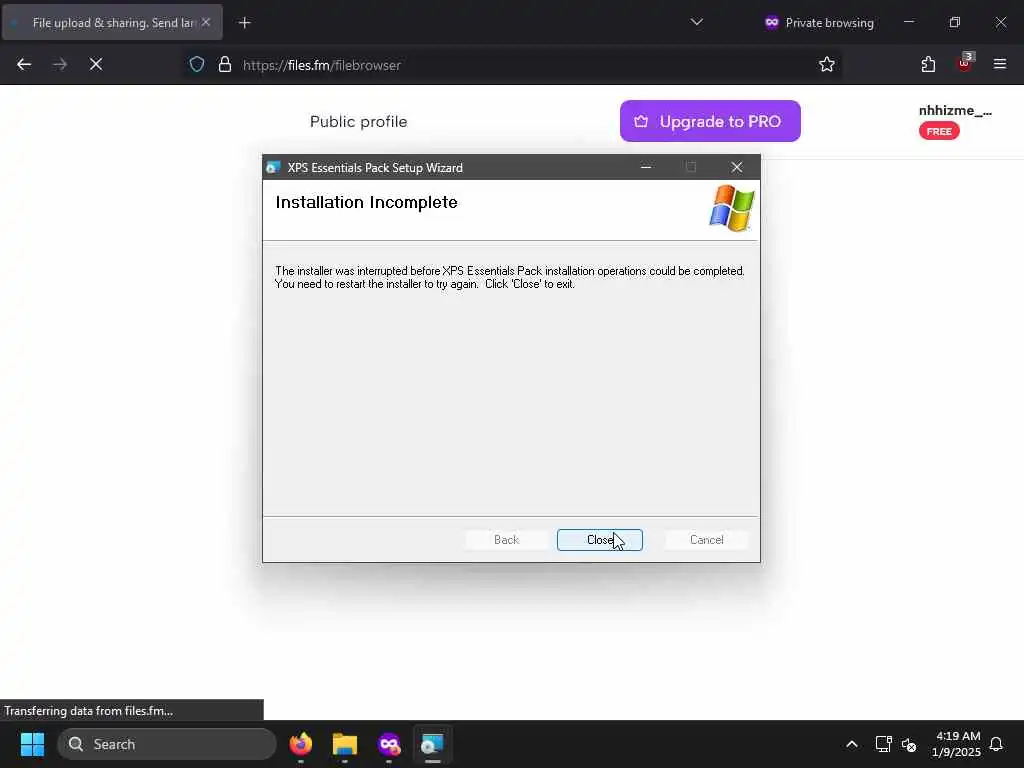Click the Setup Wizard title bar icon
Image resolution: width=1024 pixels, height=768 pixels.
pos(273,168)
